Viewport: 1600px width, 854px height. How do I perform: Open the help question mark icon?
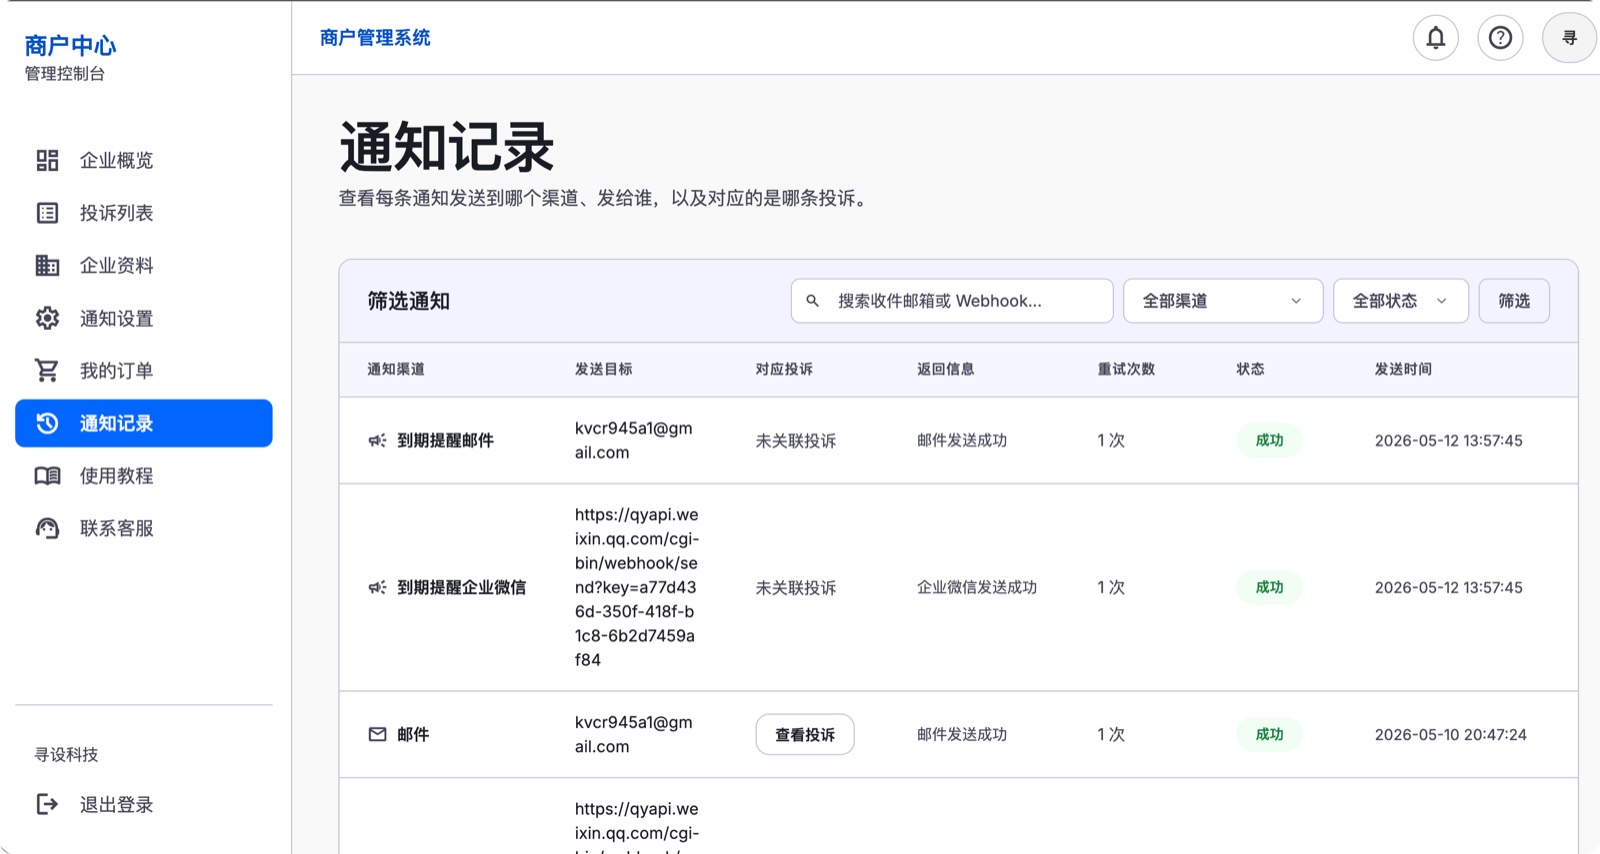click(x=1500, y=38)
